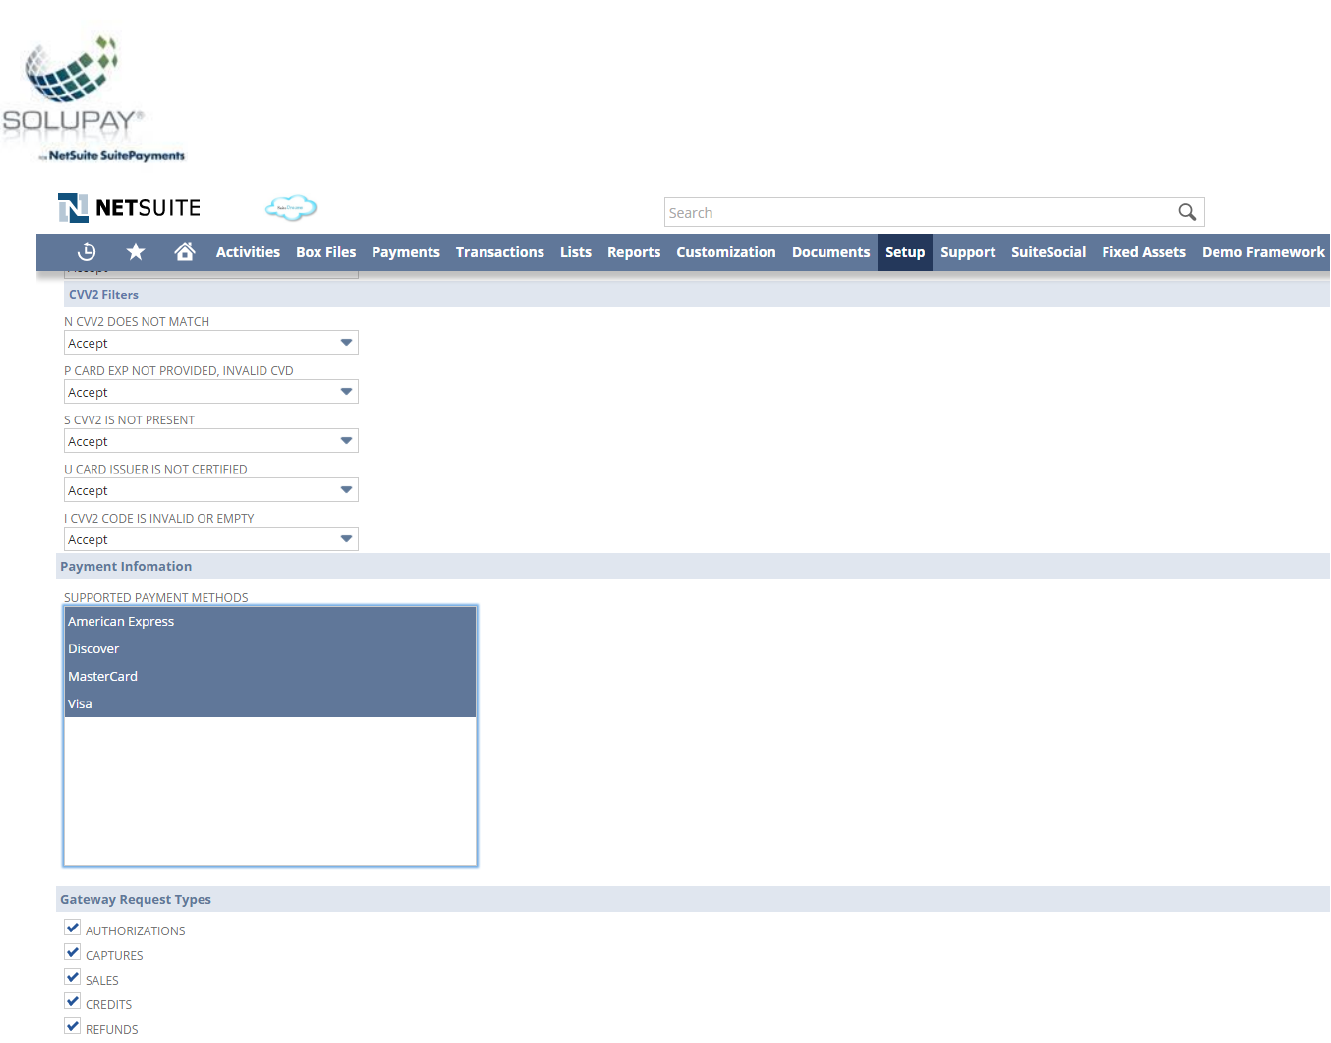Toggle the Refunds checkbox
The height and width of the screenshot is (1043, 1331).
click(72, 1027)
